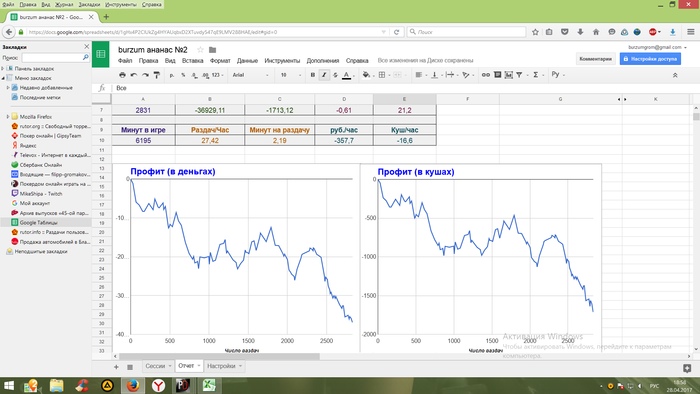Open the text color picker
Image resolution: width=700 pixels, height=394 pixels.
[347, 75]
